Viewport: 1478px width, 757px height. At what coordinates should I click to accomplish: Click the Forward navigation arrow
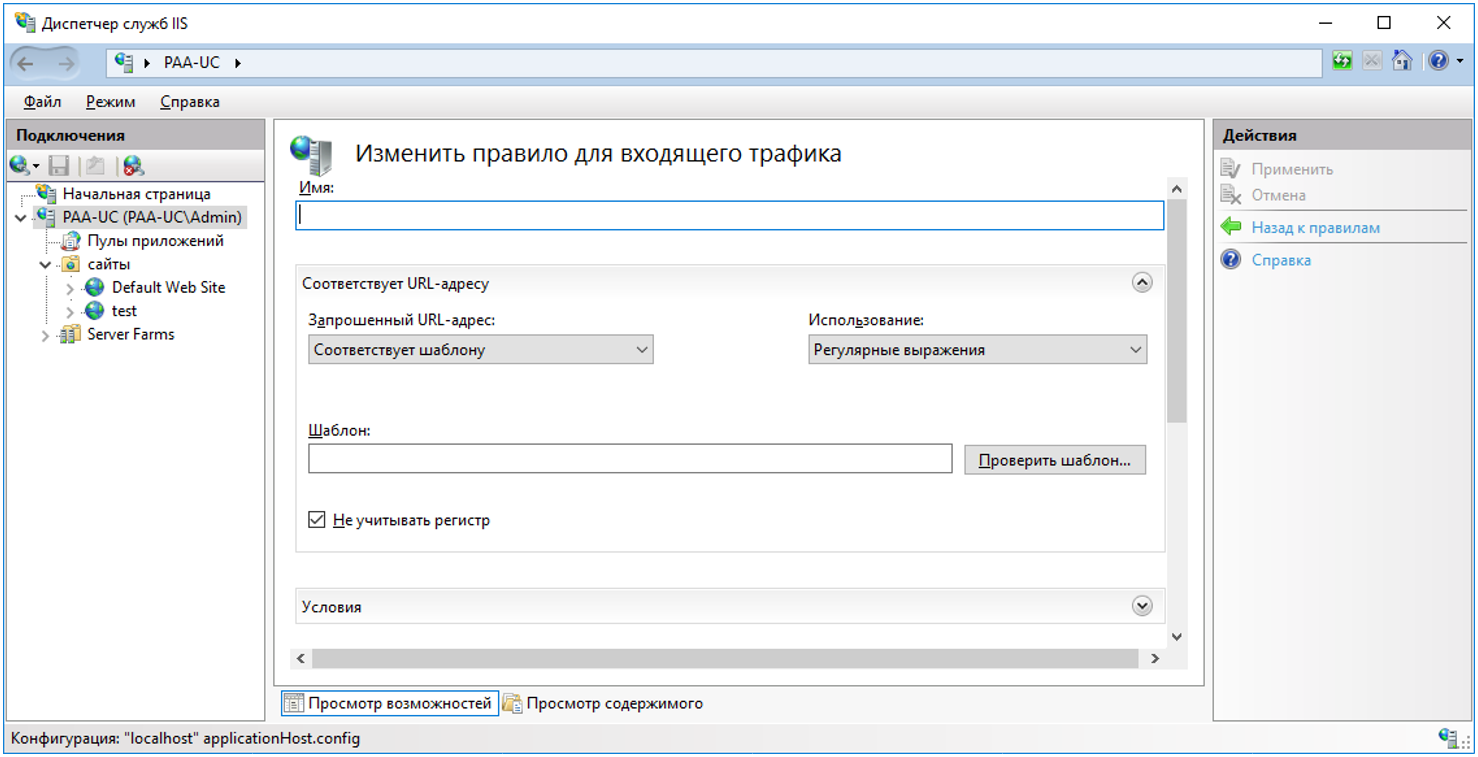(66, 63)
